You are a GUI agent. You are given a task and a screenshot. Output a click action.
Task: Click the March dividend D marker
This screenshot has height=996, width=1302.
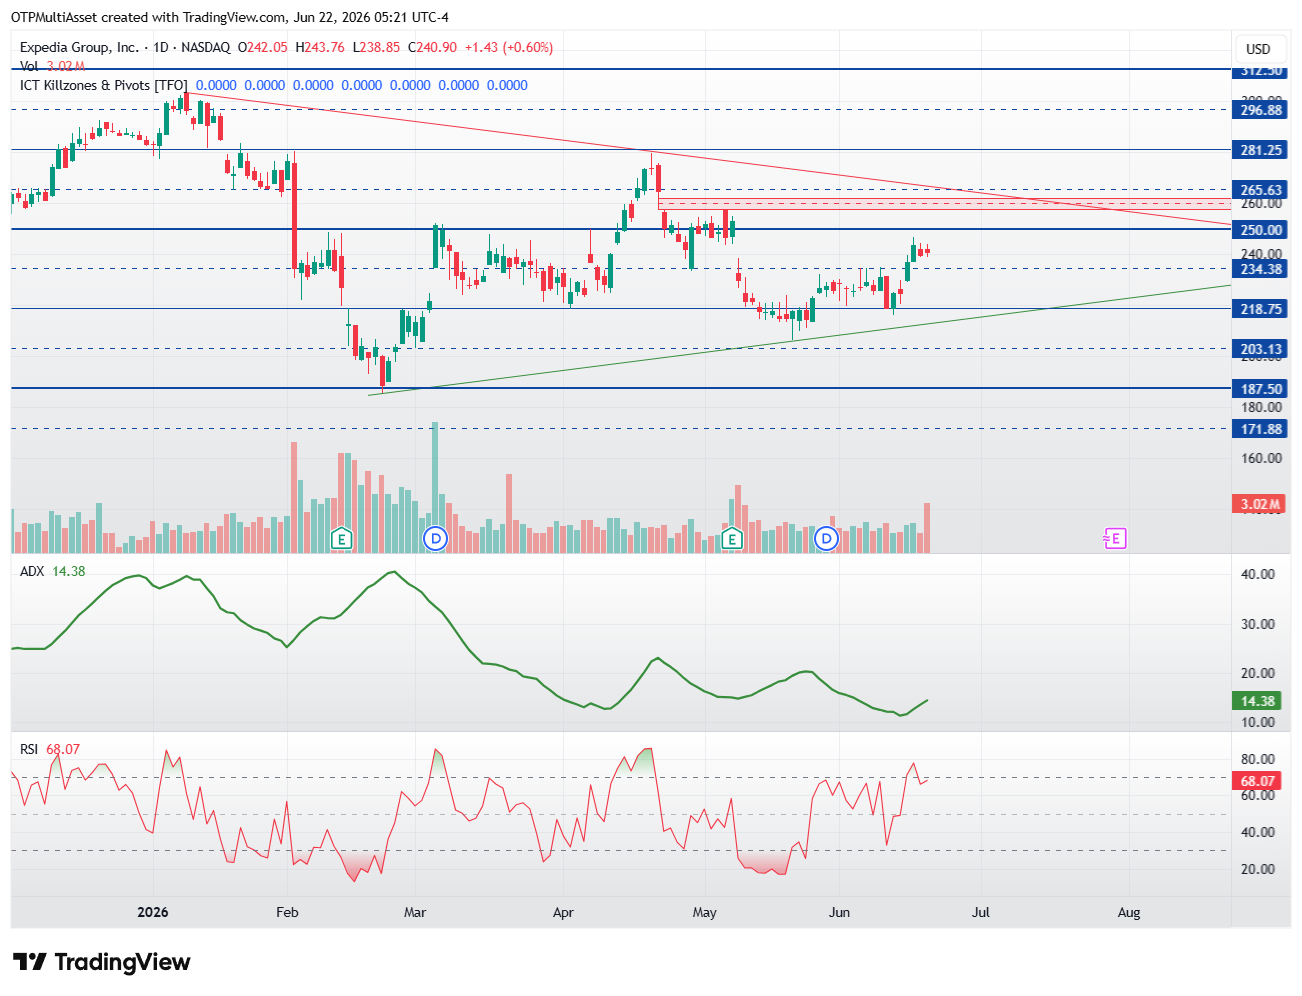click(x=435, y=539)
